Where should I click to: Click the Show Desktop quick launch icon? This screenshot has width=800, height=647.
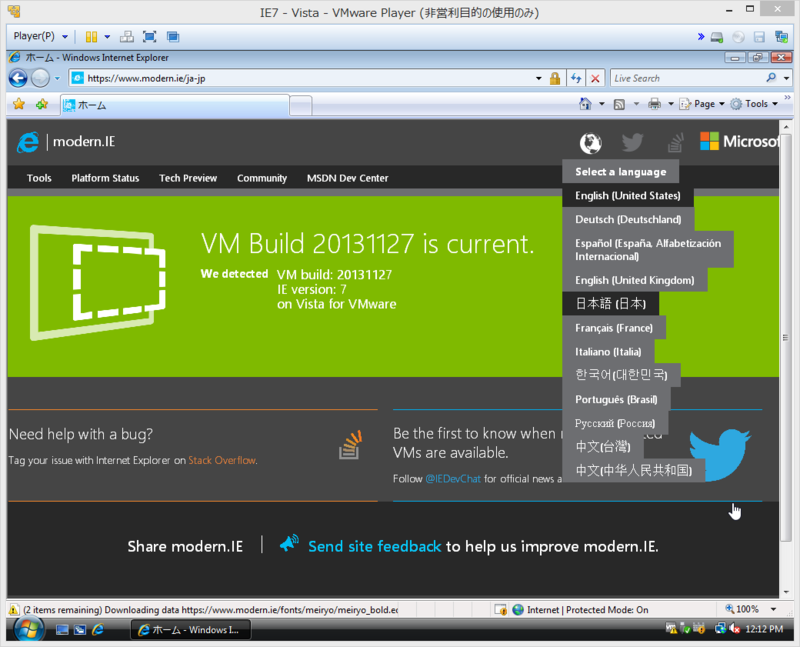pyautogui.click(x=62, y=630)
